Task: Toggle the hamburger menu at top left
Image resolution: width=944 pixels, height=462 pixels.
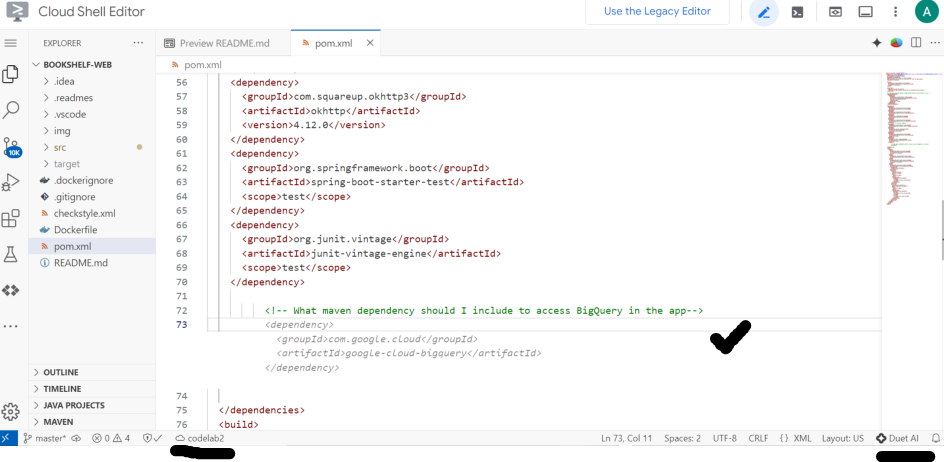Action: tap(11, 43)
